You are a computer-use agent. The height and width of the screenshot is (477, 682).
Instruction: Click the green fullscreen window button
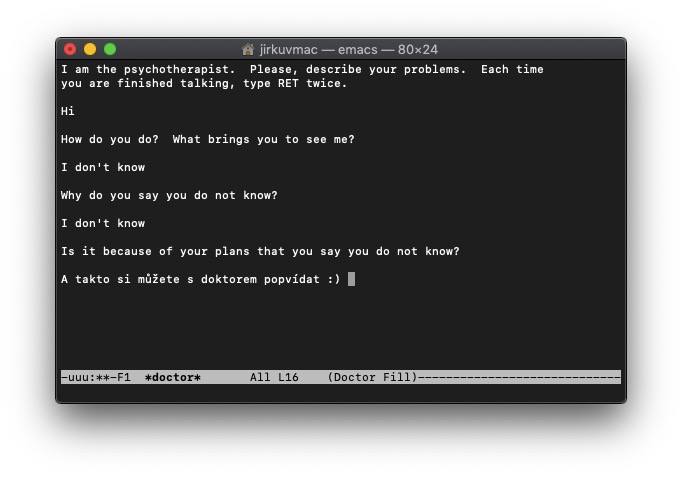point(110,49)
